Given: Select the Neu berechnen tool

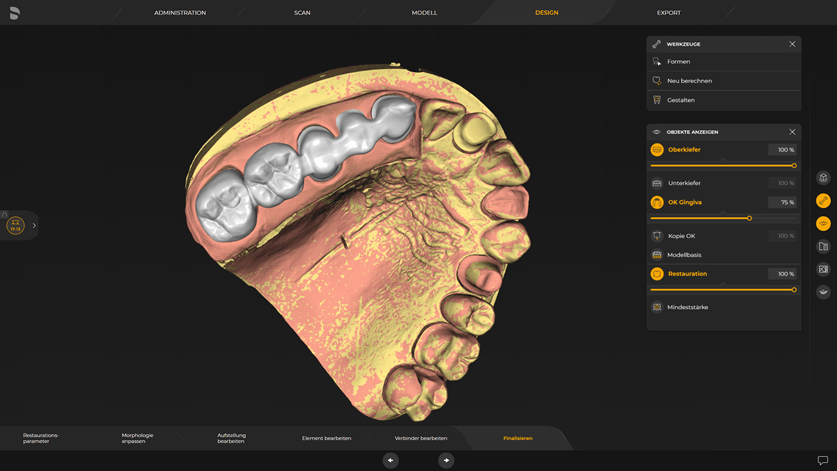Looking at the screenshot, I should [x=689, y=81].
